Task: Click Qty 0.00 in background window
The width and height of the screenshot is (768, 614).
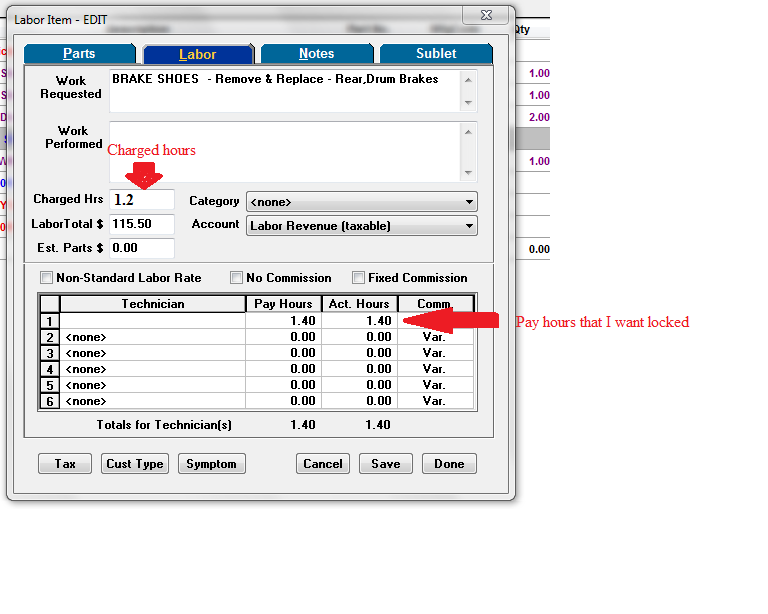Action: pyautogui.click(x=539, y=249)
